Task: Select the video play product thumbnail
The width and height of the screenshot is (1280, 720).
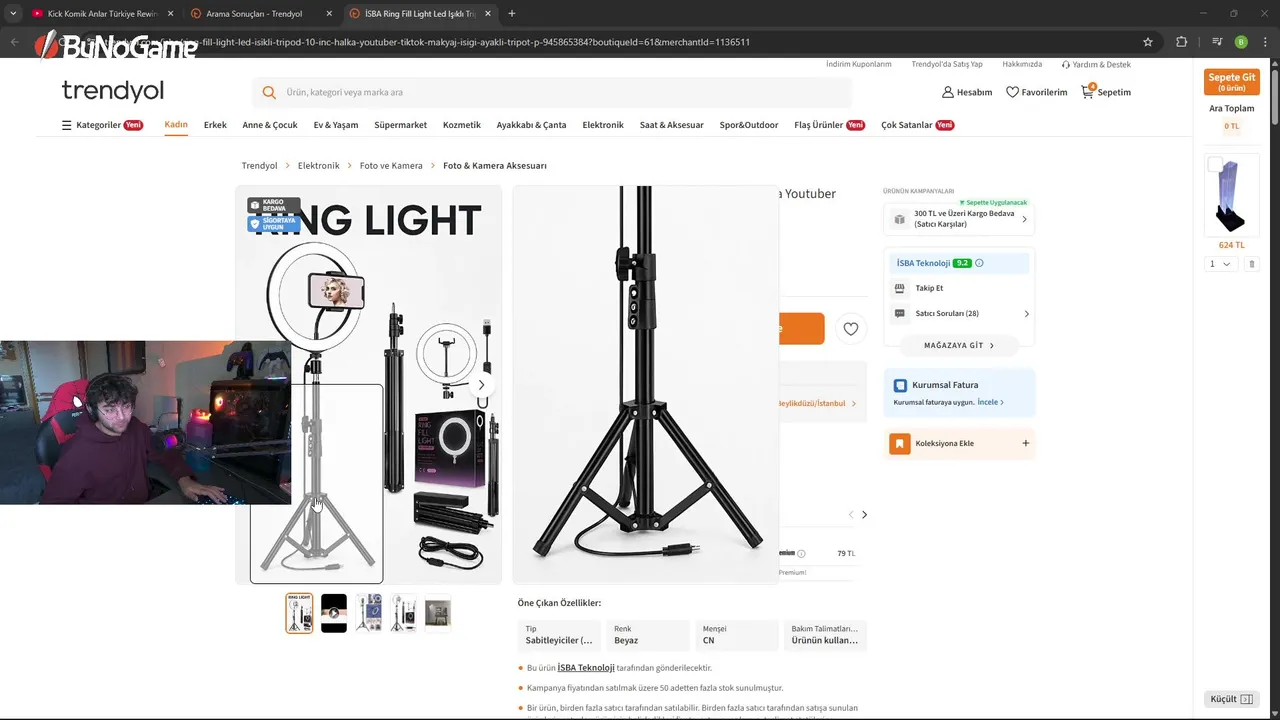Action: 334,613
